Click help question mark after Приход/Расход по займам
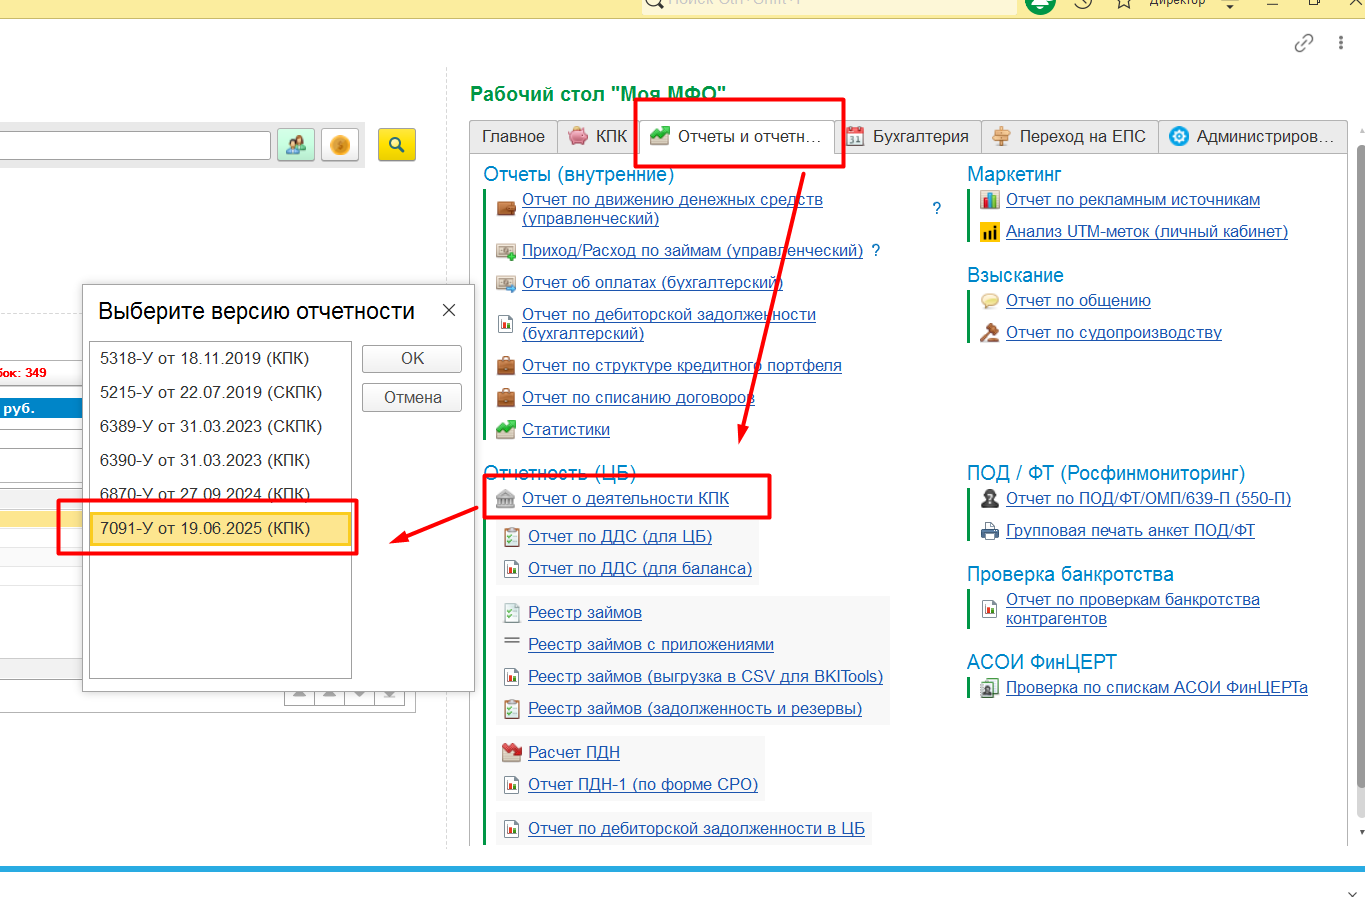This screenshot has height=897, width=1365. pos(876,251)
